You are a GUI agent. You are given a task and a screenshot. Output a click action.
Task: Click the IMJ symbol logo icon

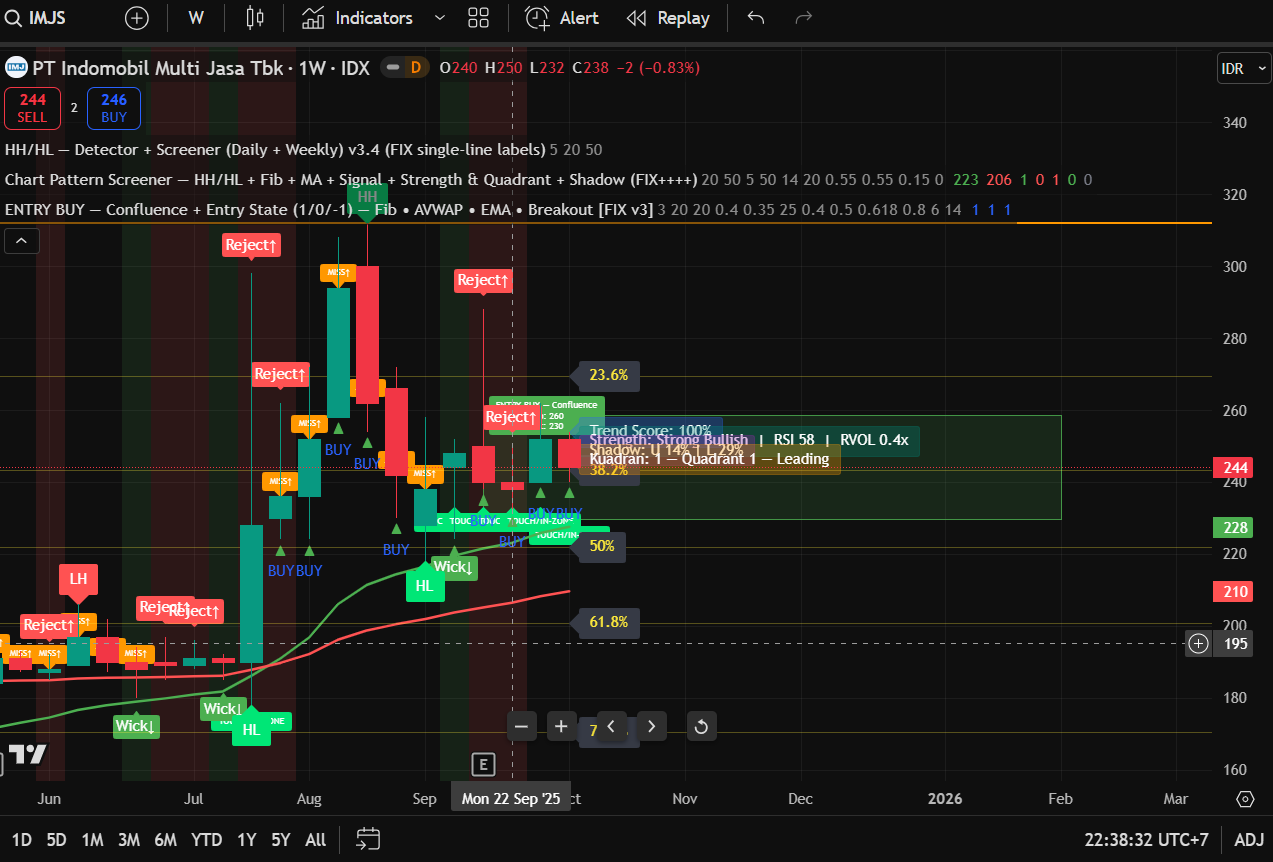coord(16,68)
